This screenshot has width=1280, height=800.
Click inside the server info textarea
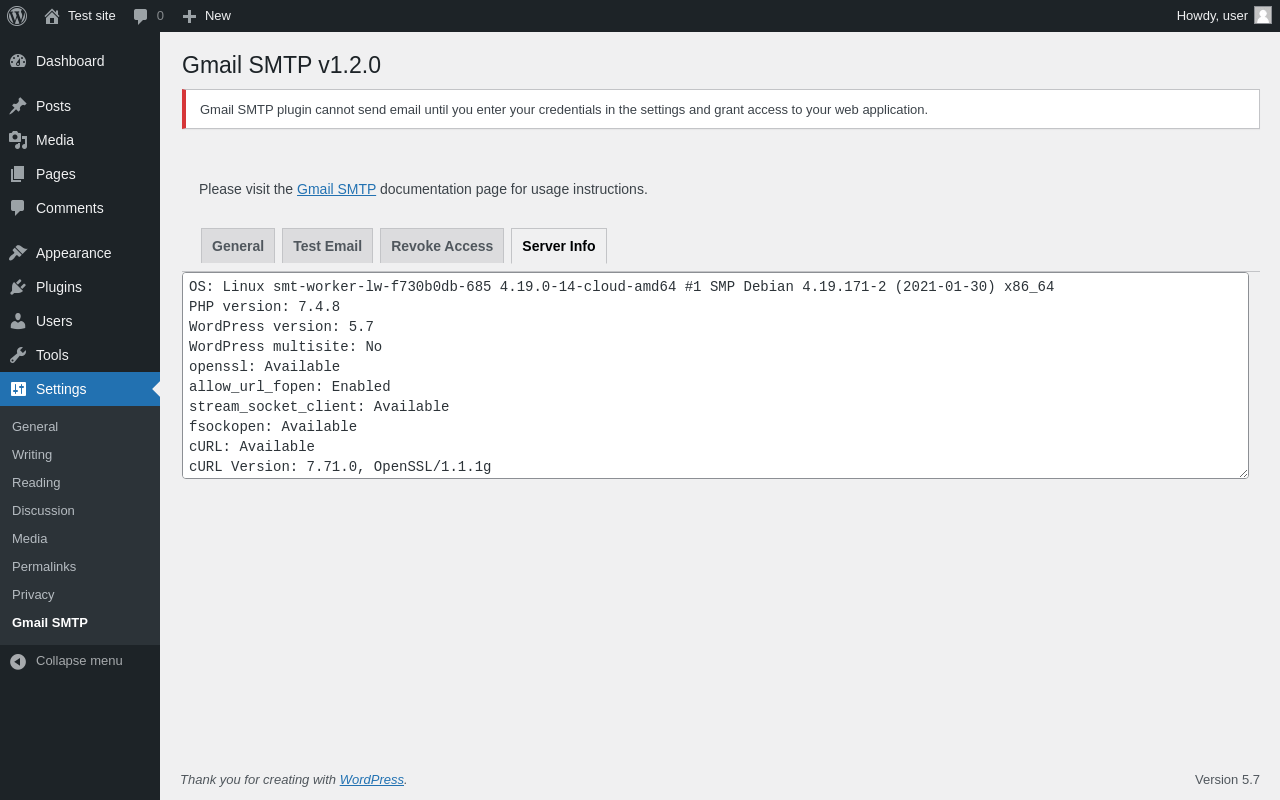point(715,375)
